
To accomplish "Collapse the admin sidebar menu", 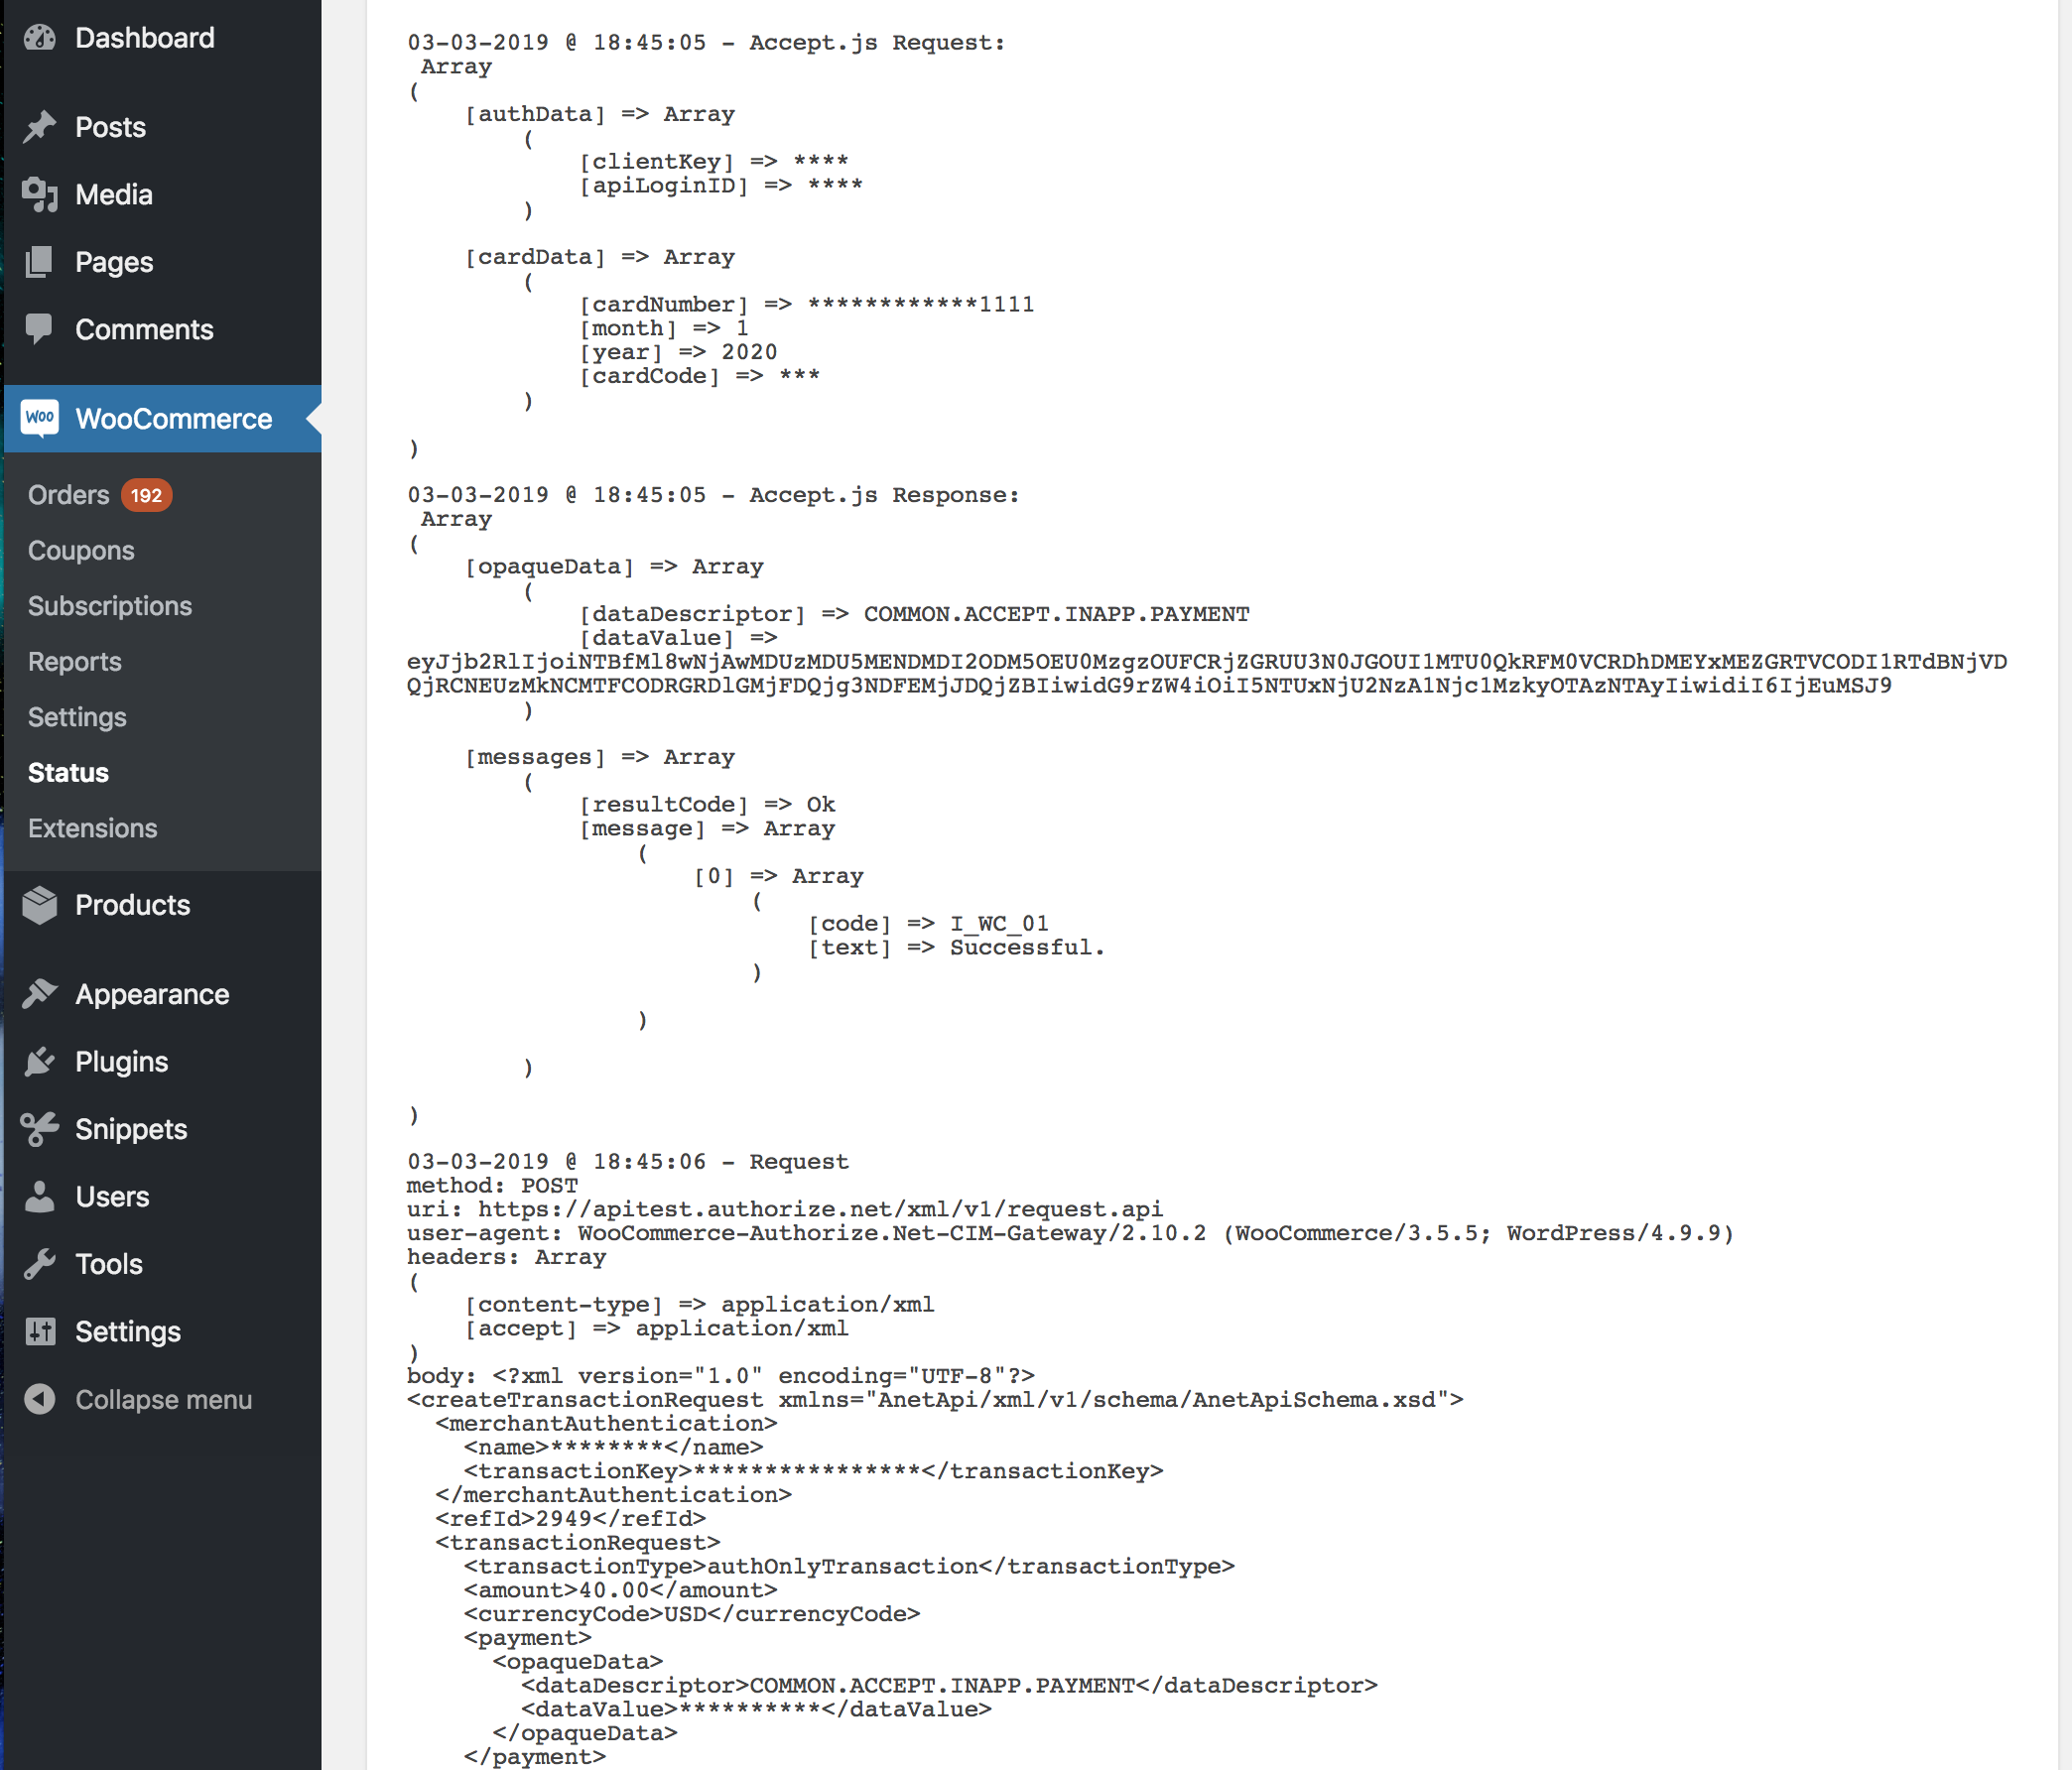I will 164,1399.
